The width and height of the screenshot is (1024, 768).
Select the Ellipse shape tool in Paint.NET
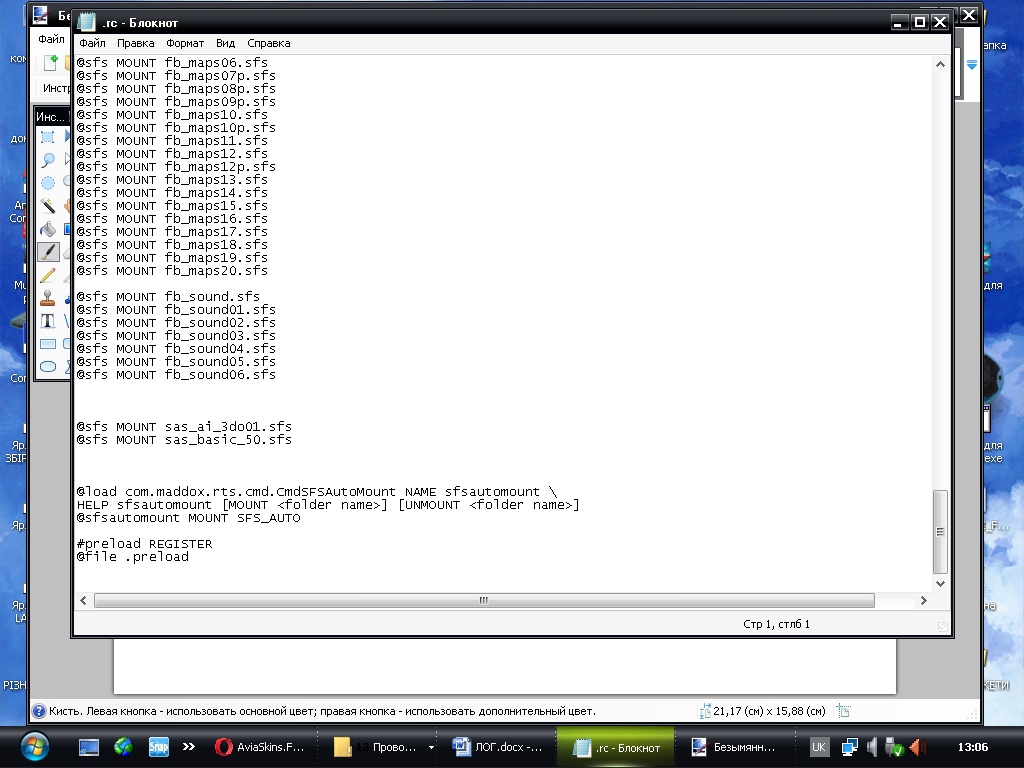[x=48, y=366]
